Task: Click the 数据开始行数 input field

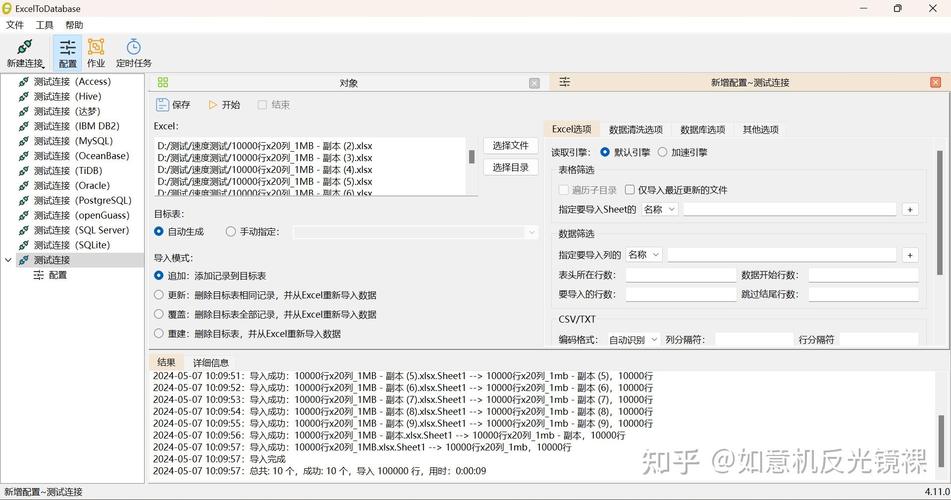Action: tap(864, 275)
